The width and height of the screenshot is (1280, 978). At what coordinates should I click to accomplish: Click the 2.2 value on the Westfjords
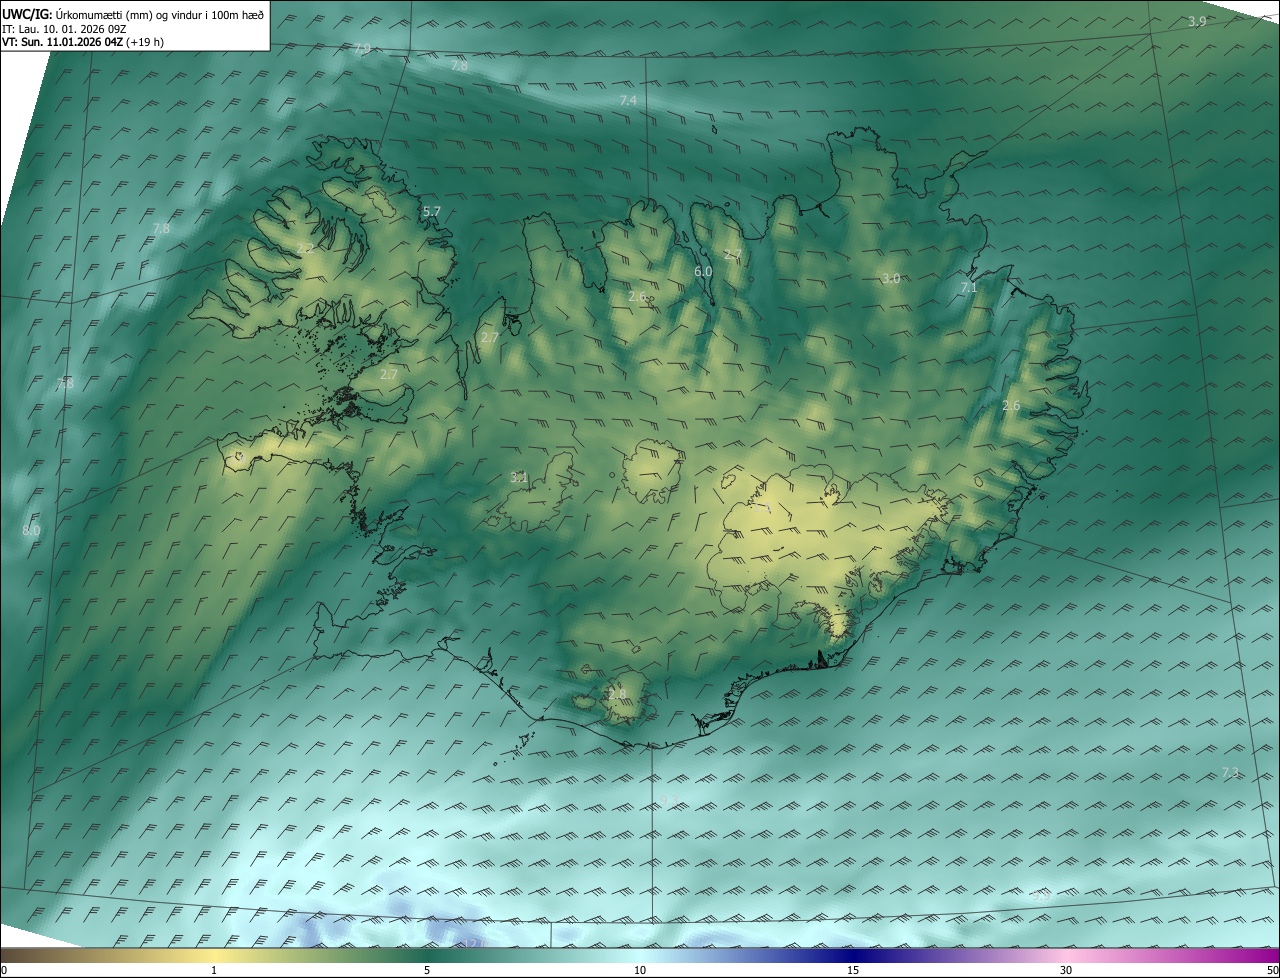[305, 248]
